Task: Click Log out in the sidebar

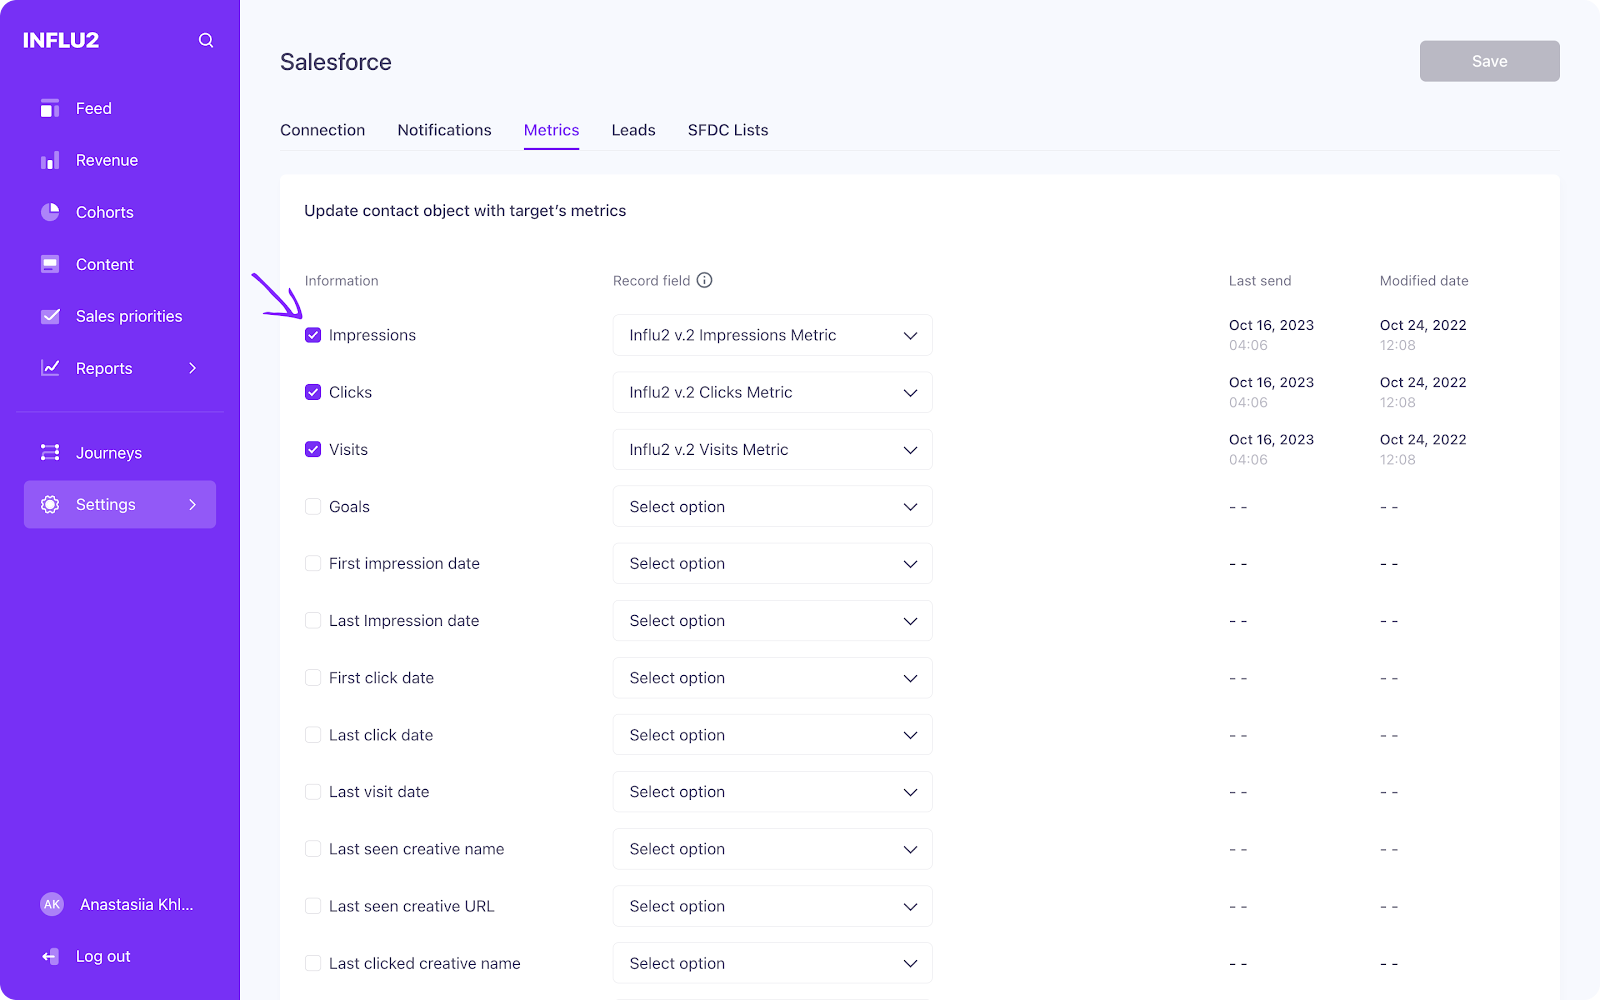Action: [x=103, y=957]
